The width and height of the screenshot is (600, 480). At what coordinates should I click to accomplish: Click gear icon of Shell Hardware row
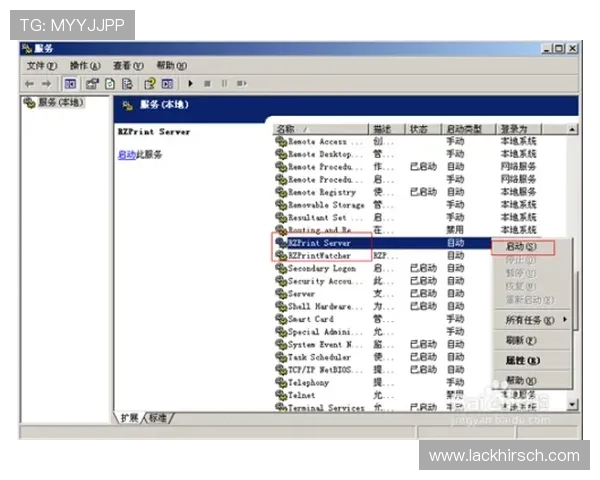(x=281, y=306)
